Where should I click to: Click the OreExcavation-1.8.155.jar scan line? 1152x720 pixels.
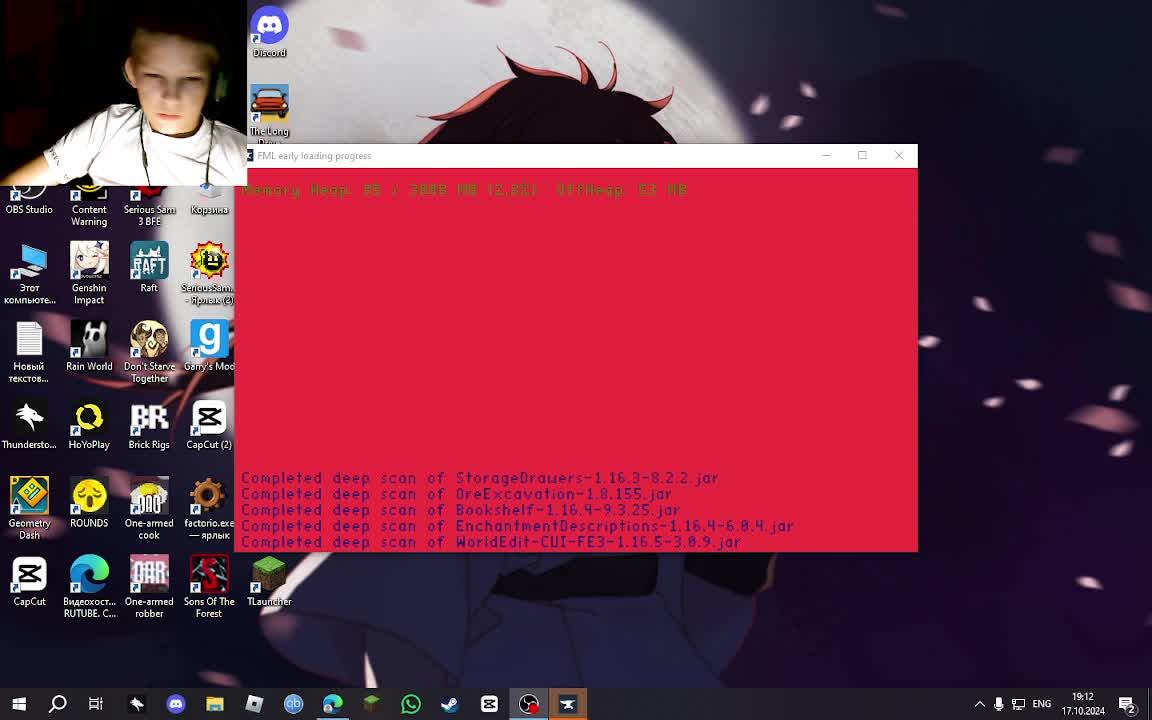click(x=456, y=494)
